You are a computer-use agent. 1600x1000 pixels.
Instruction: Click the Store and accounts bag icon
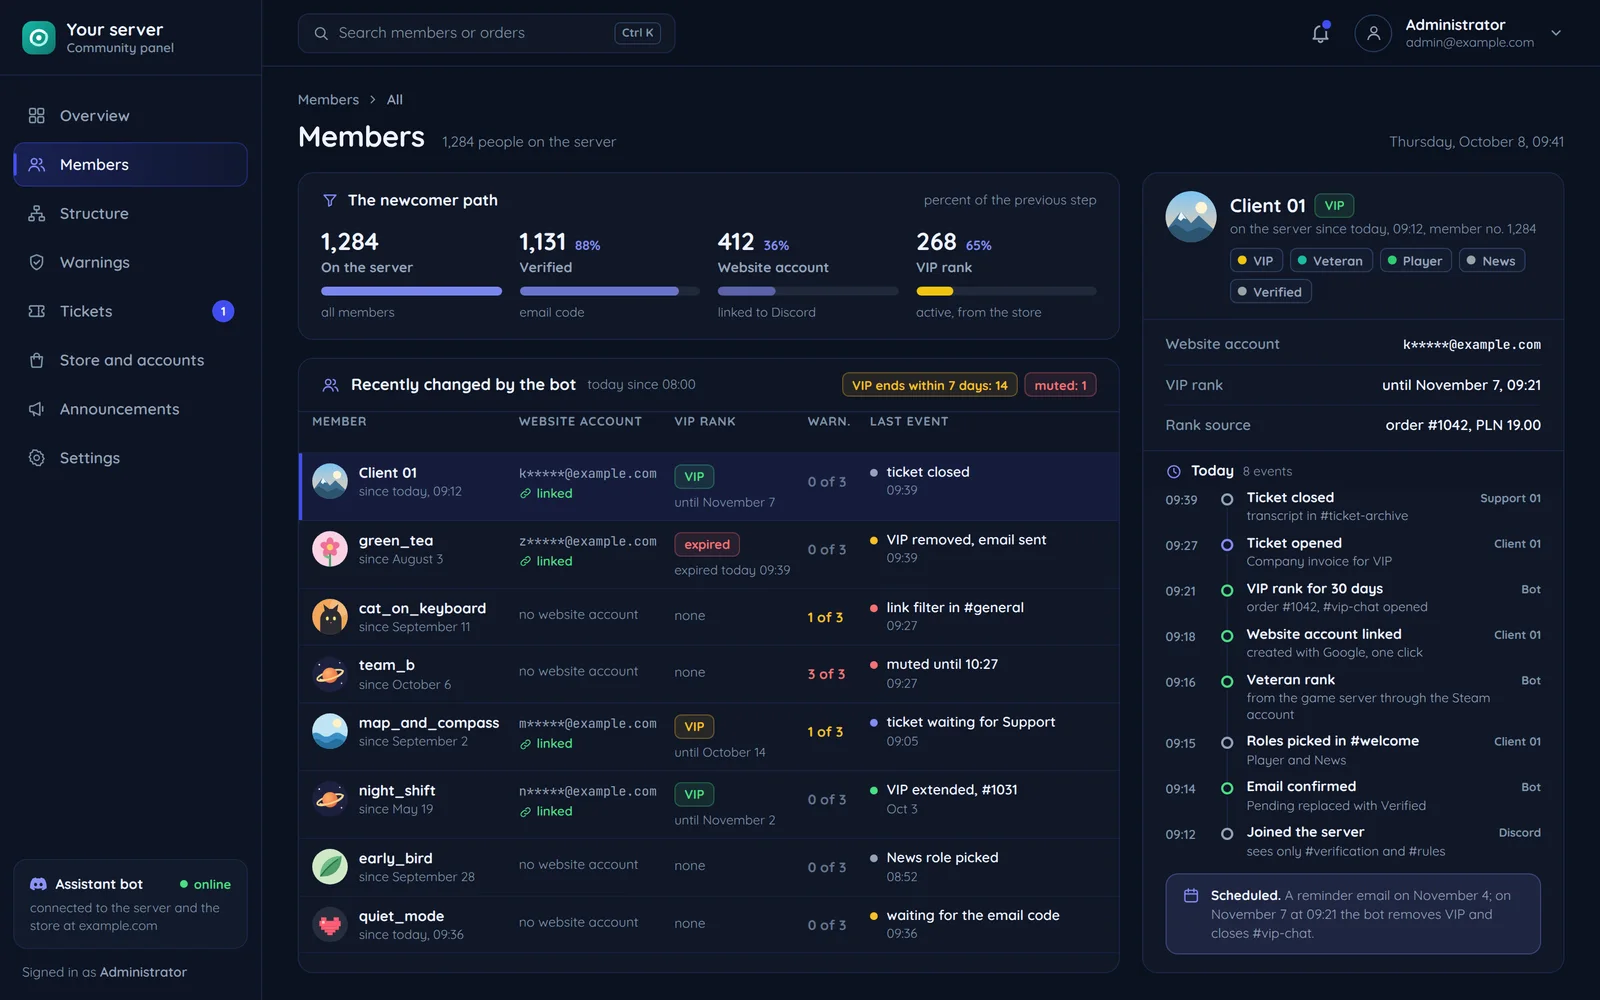coord(37,360)
